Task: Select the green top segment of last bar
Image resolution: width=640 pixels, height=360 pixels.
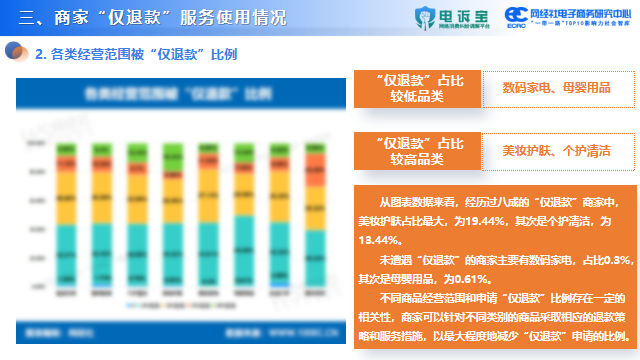Action: pyautogui.click(x=315, y=149)
